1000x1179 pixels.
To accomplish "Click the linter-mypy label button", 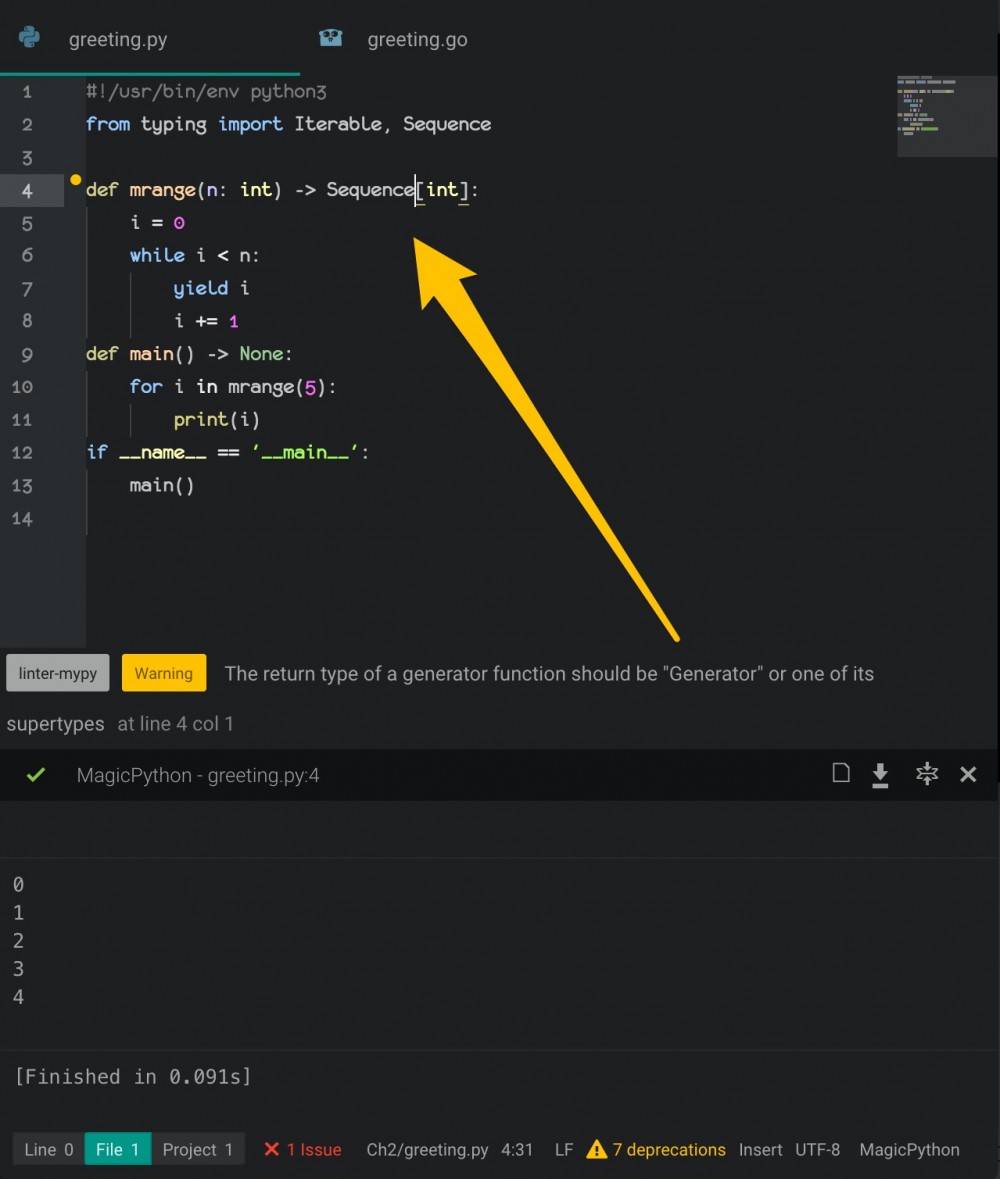I will [x=57, y=673].
